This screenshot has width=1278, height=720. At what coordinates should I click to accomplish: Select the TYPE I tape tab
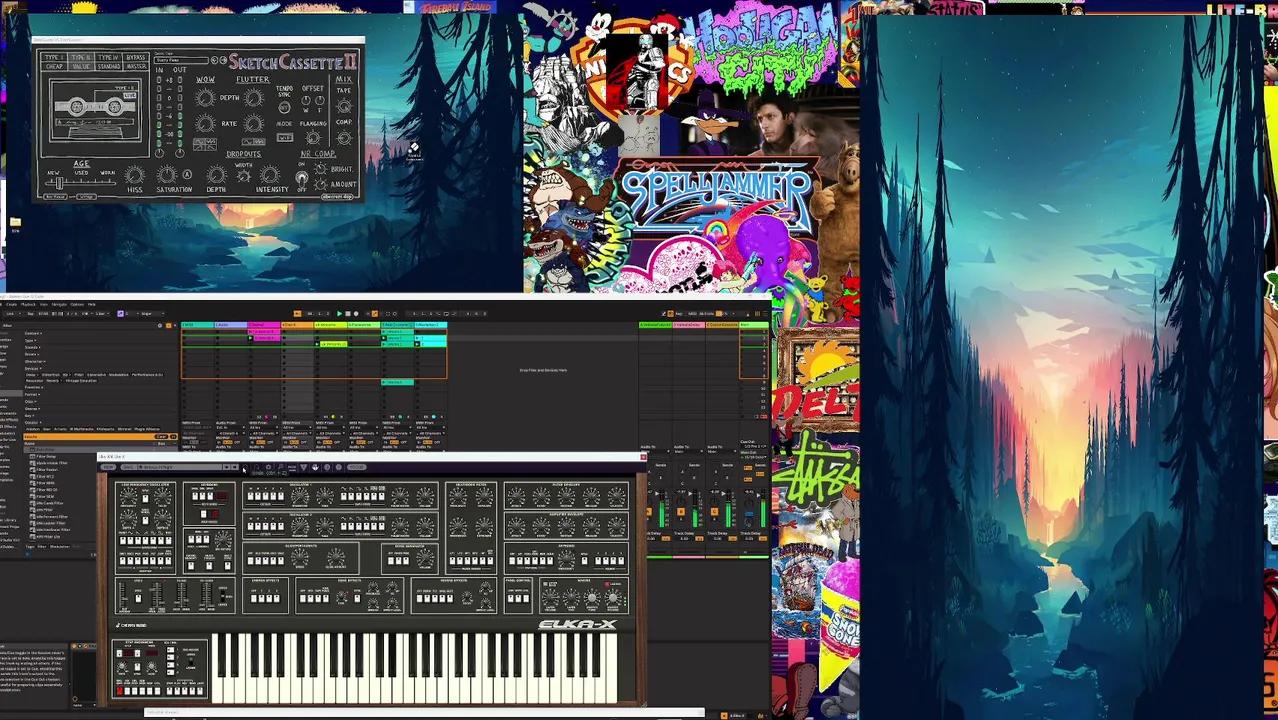(x=54, y=58)
